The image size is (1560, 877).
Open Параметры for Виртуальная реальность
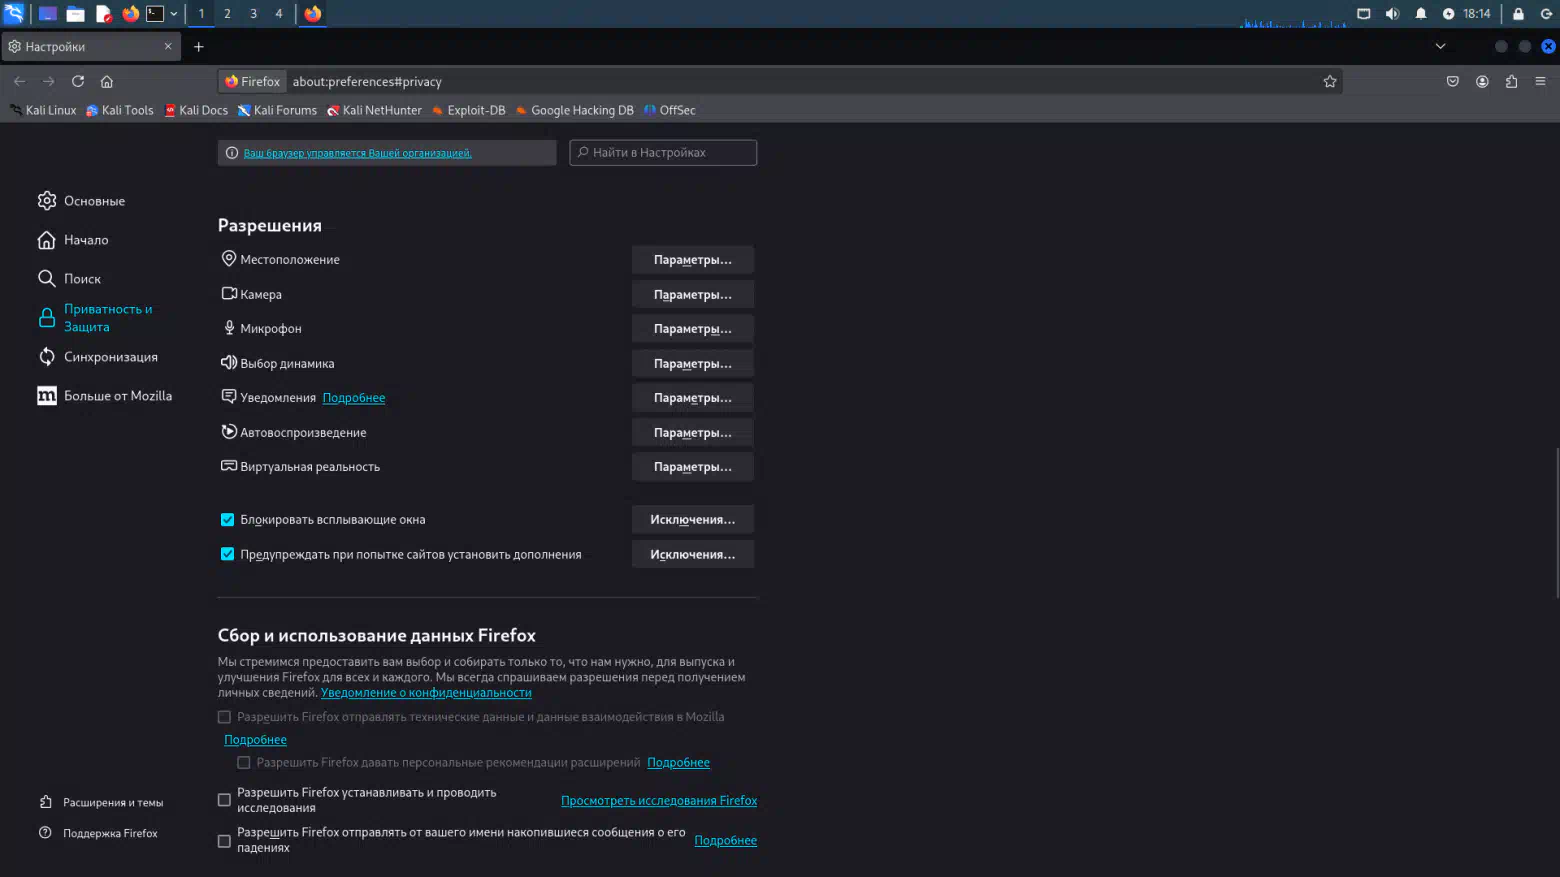693,467
